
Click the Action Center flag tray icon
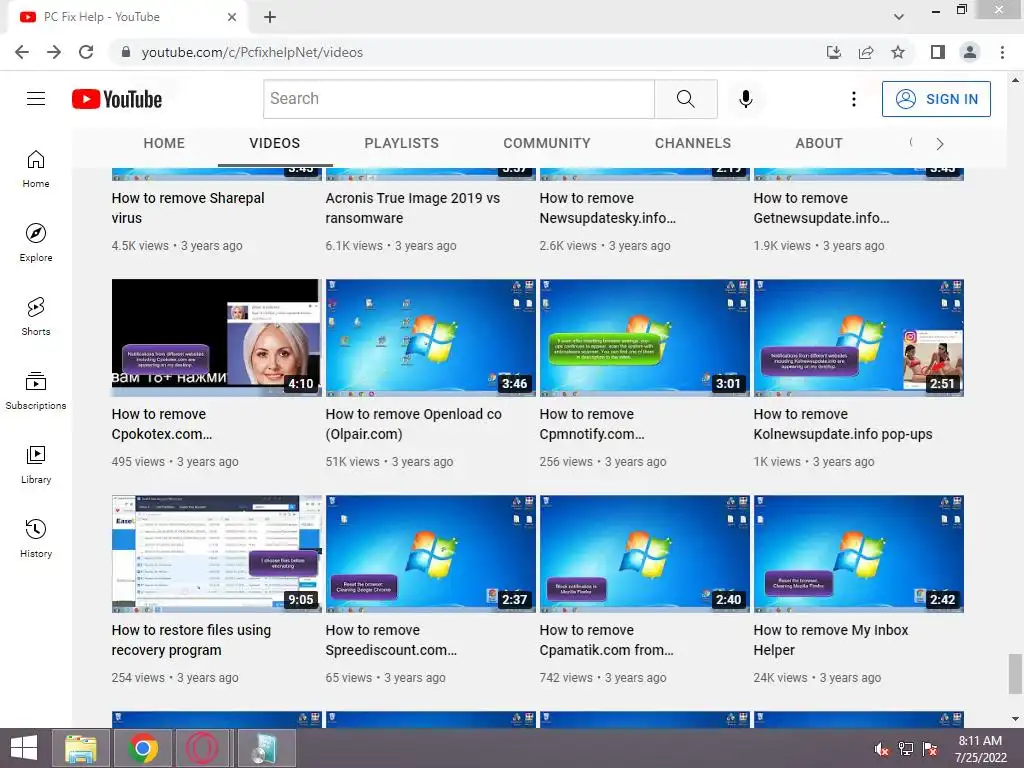click(930, 749)
